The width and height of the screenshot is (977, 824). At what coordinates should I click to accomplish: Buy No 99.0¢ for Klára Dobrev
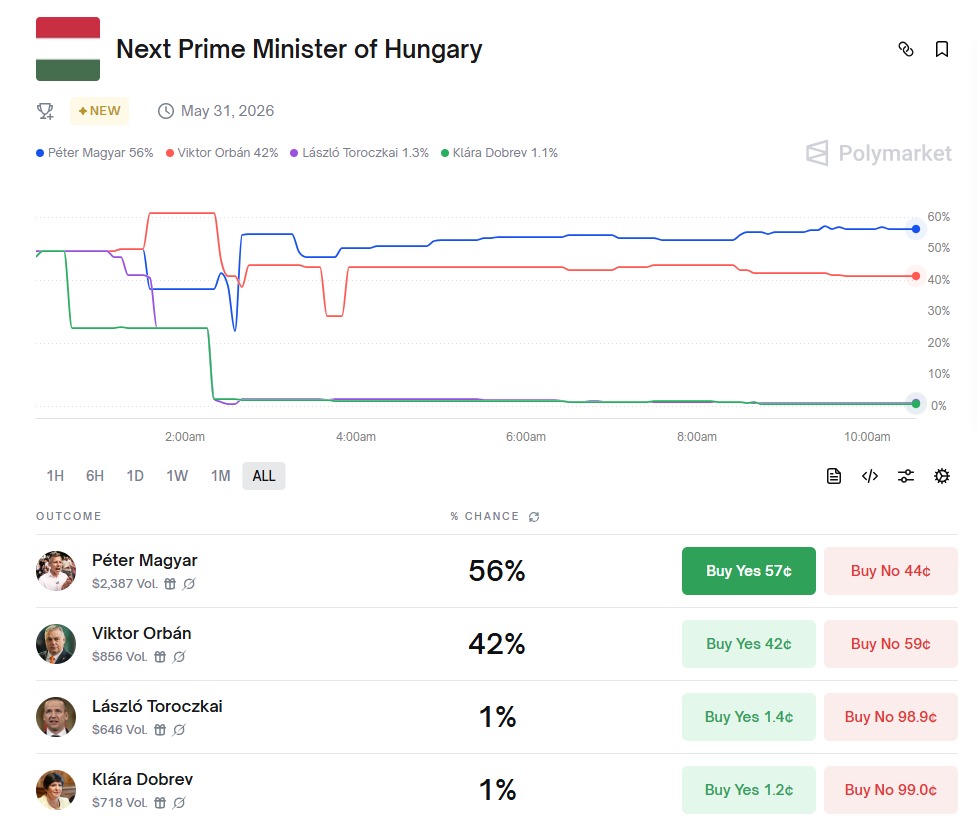point(890,790)
